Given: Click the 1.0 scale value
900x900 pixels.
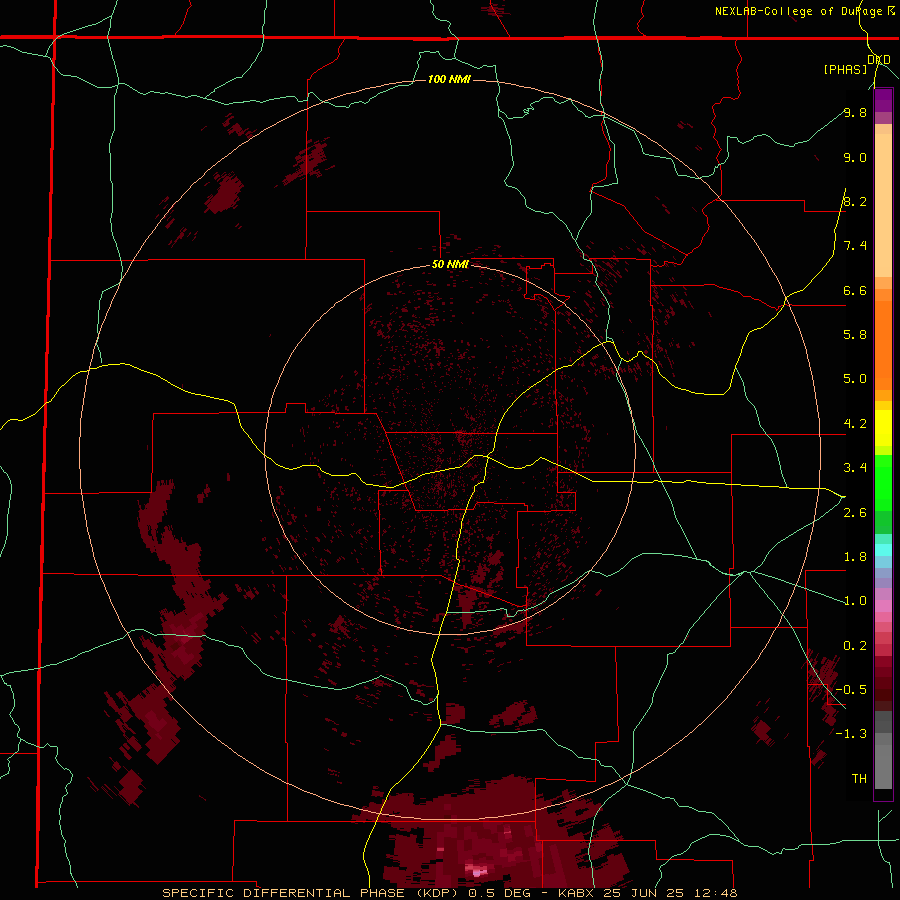Looking at the screenshot, I should pos(855,601).
